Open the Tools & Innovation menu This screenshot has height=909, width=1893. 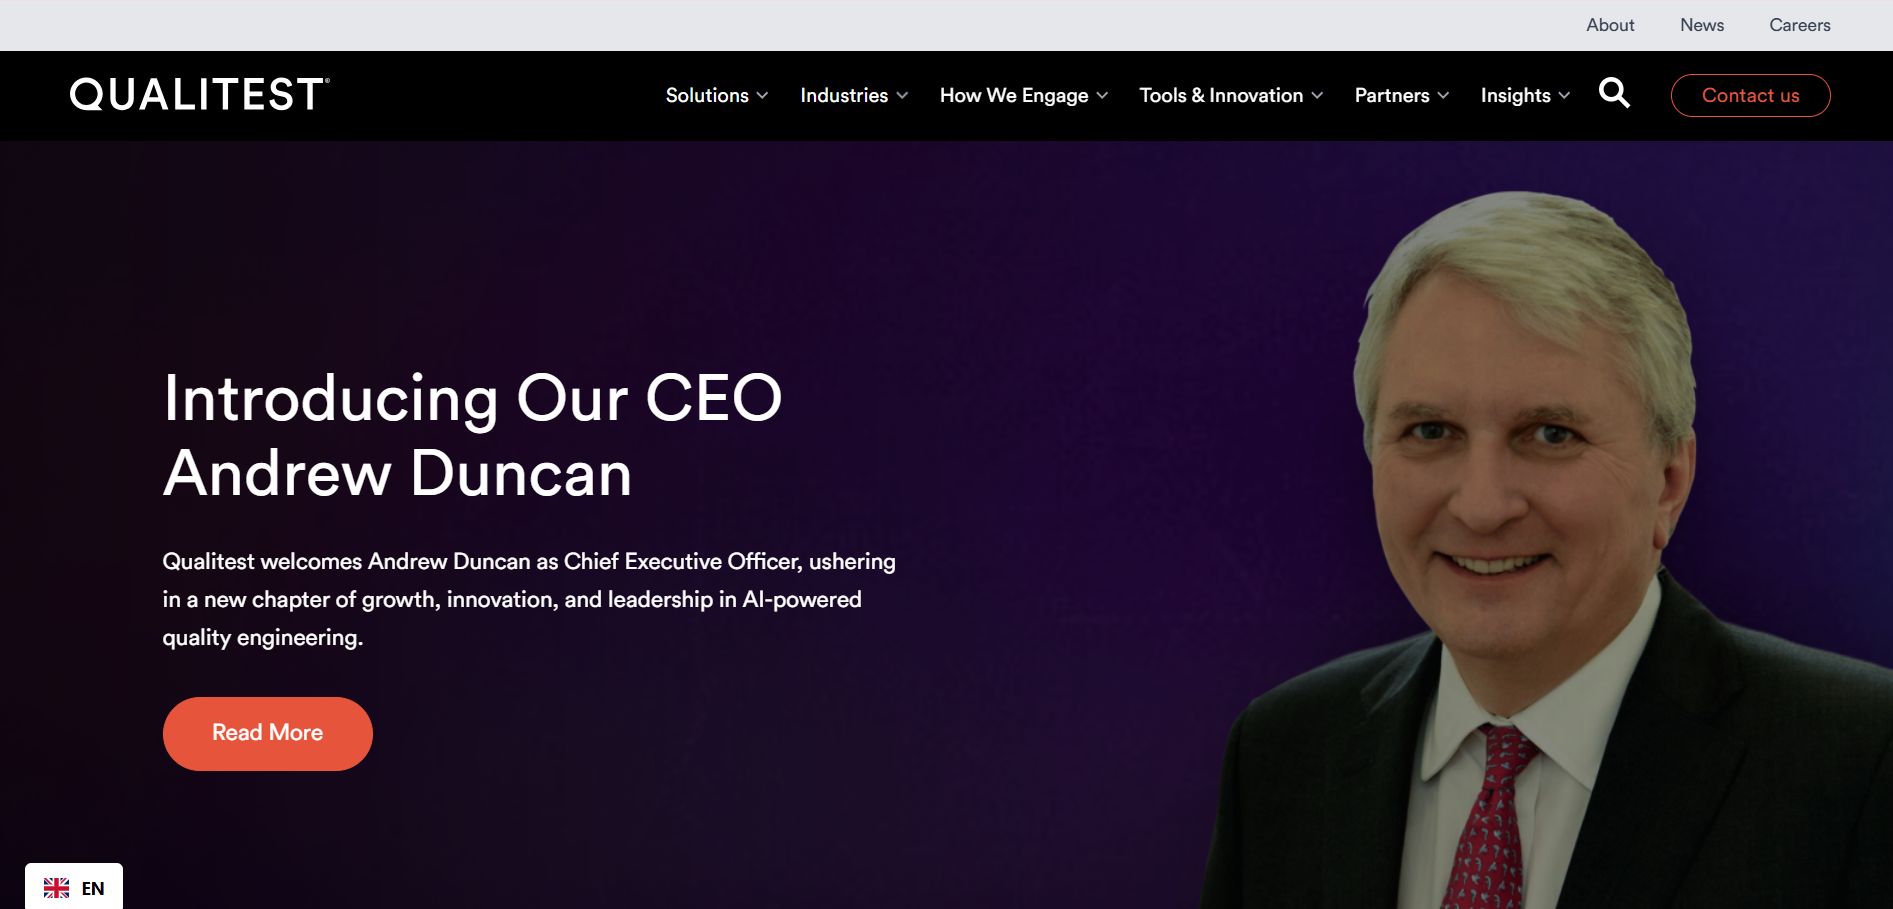click(1221, 95)
